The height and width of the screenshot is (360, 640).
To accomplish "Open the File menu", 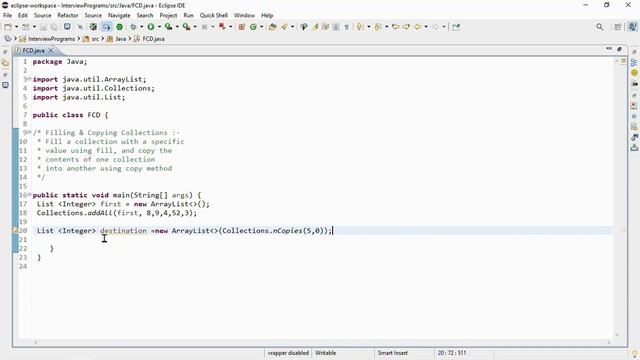I will point(7,16).
